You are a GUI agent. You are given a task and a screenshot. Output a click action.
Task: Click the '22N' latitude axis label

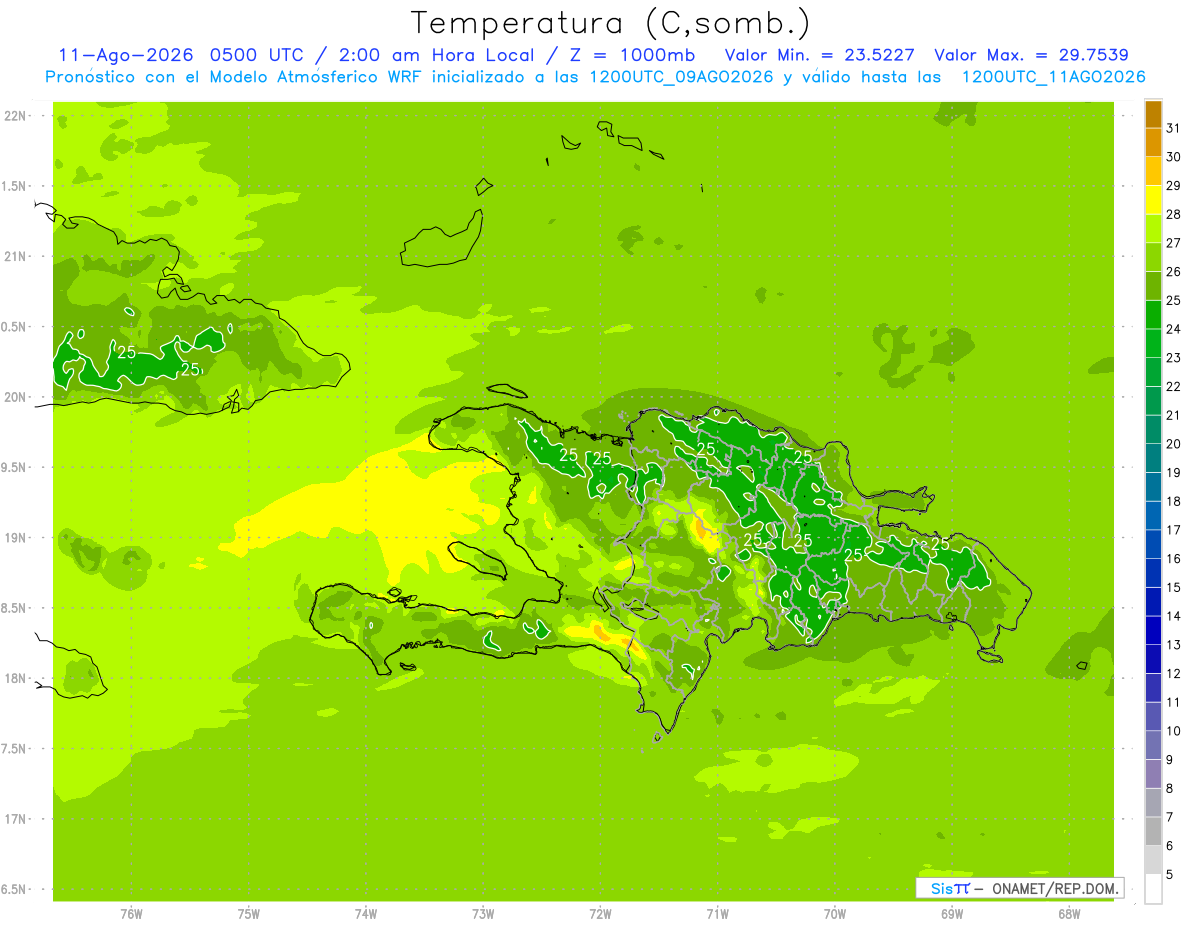click(x=16, y=116)
